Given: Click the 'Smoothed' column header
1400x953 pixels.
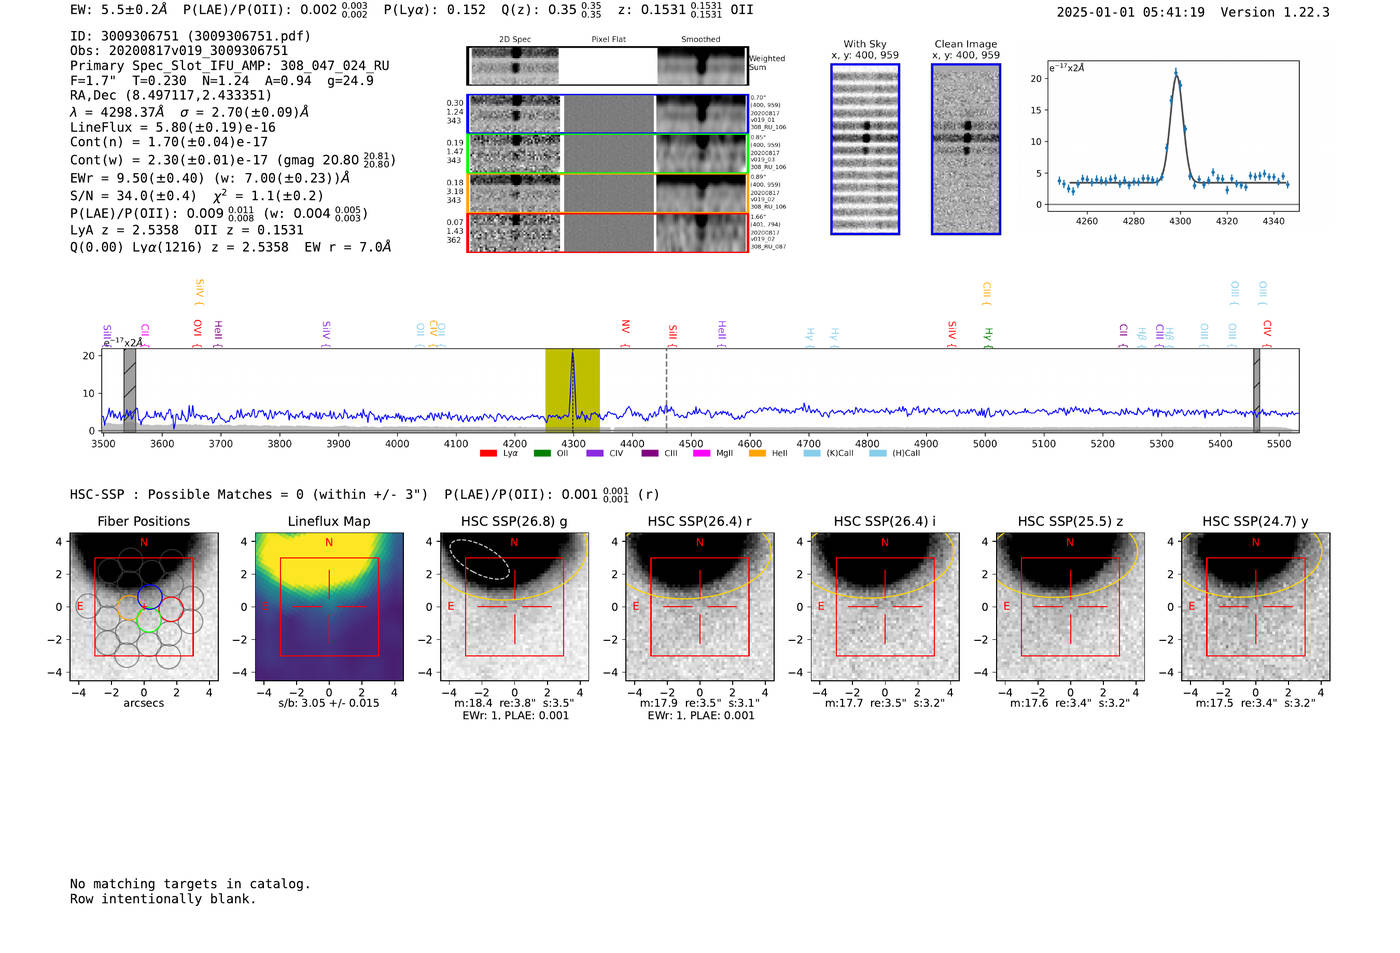Looking at the screenshot, I should coord(701,40).
